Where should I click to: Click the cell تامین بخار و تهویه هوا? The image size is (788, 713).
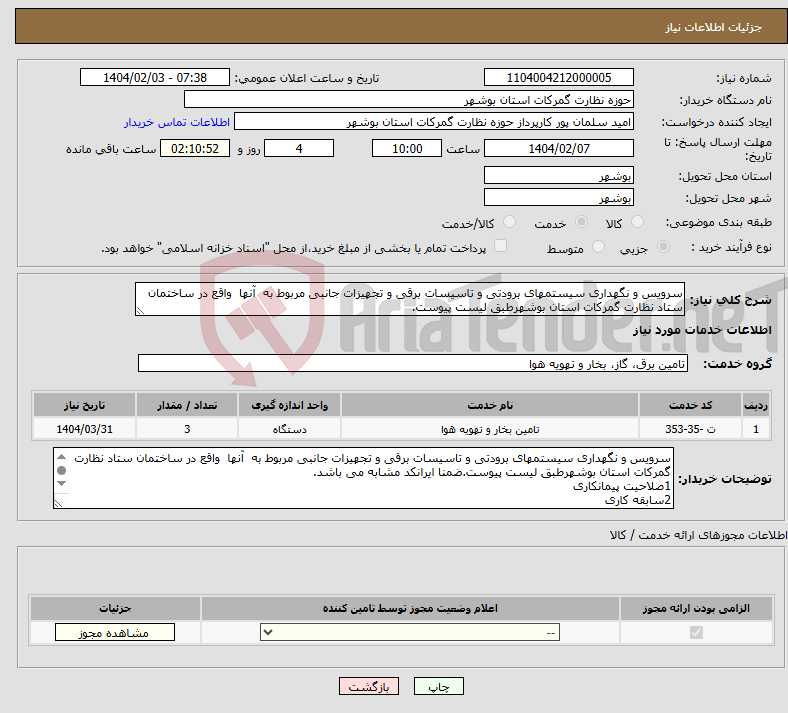[x=490, y=429]
